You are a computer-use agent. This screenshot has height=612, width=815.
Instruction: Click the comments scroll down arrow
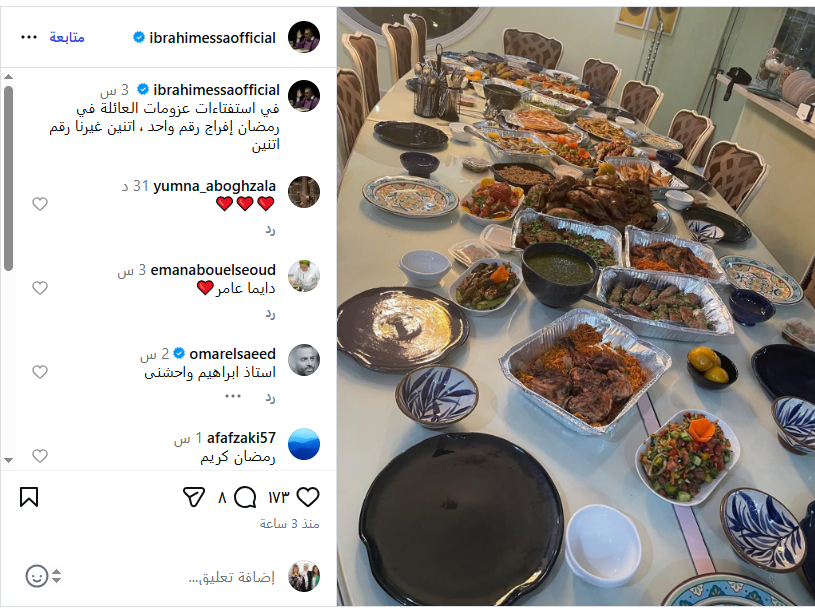(8, 460)
